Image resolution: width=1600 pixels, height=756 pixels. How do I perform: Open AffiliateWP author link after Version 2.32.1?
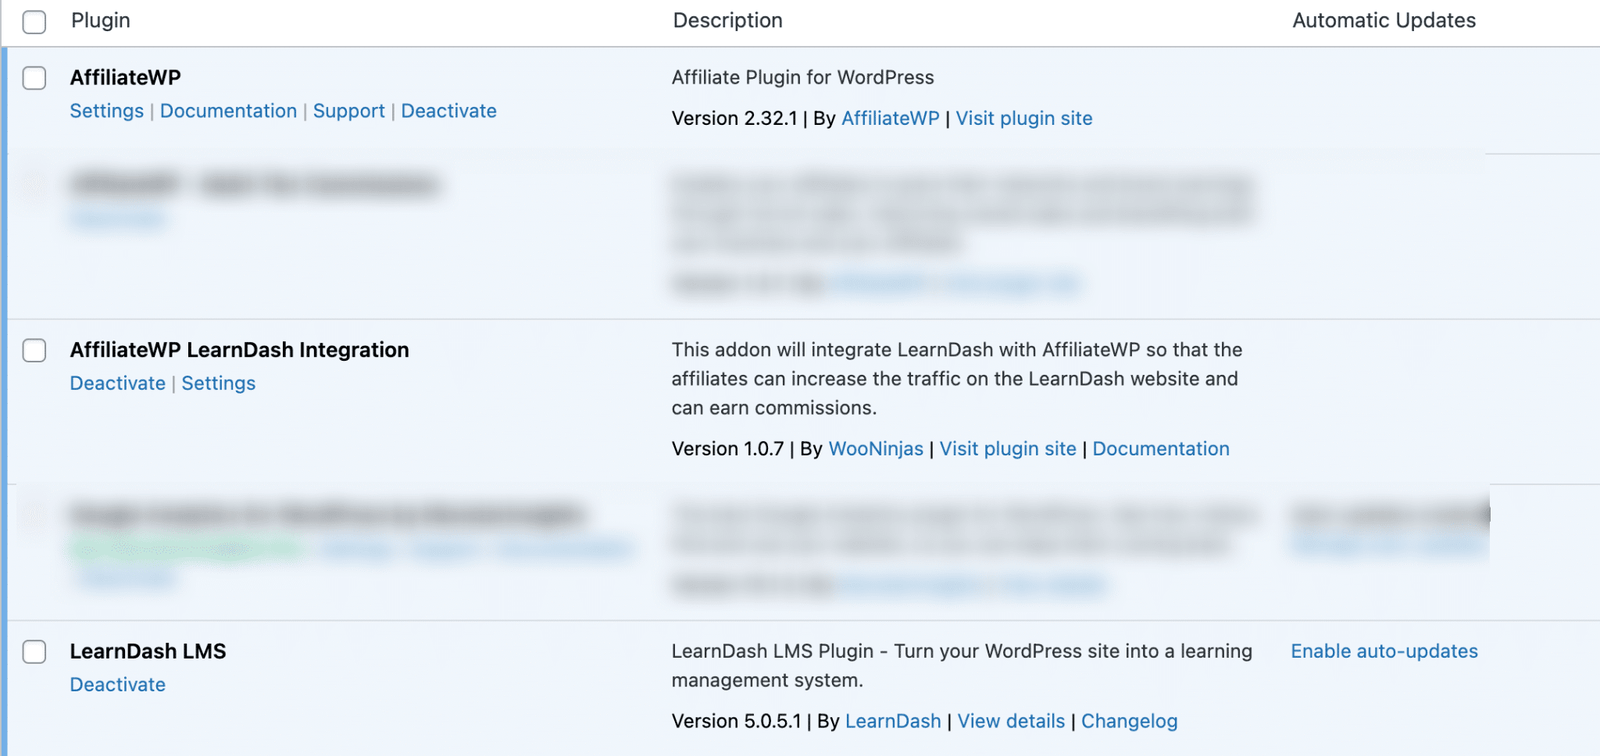(x=890, y=118)
